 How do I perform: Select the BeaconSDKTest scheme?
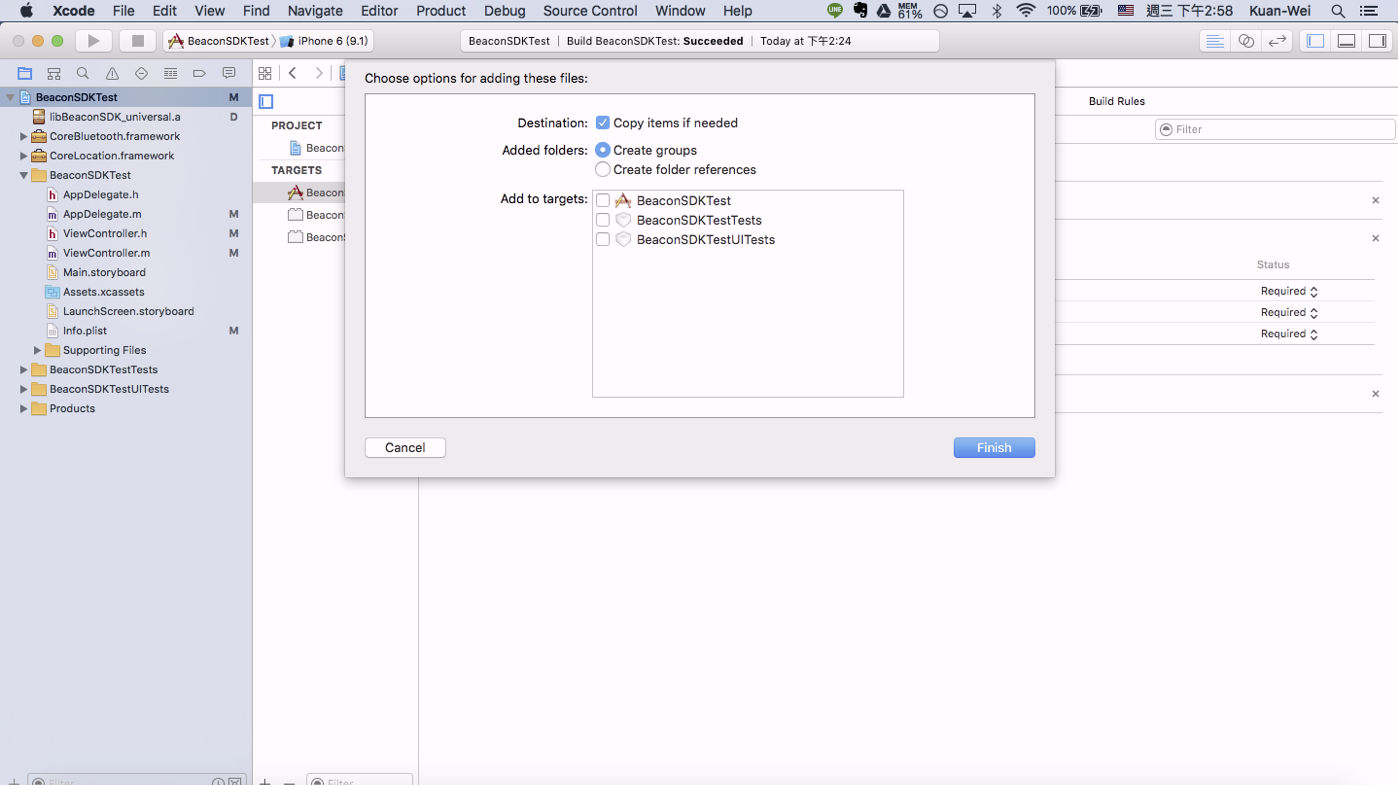(x=220, y=41)
